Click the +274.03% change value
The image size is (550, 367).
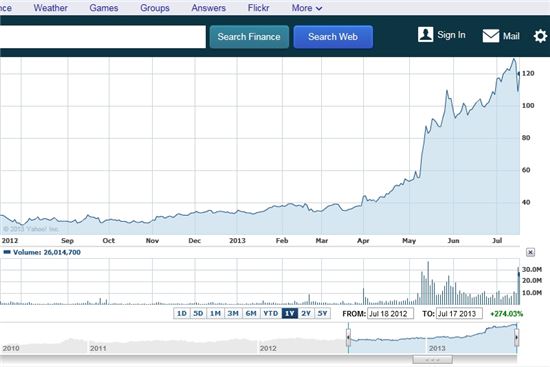pyautogui.click(x=507, y=314)
